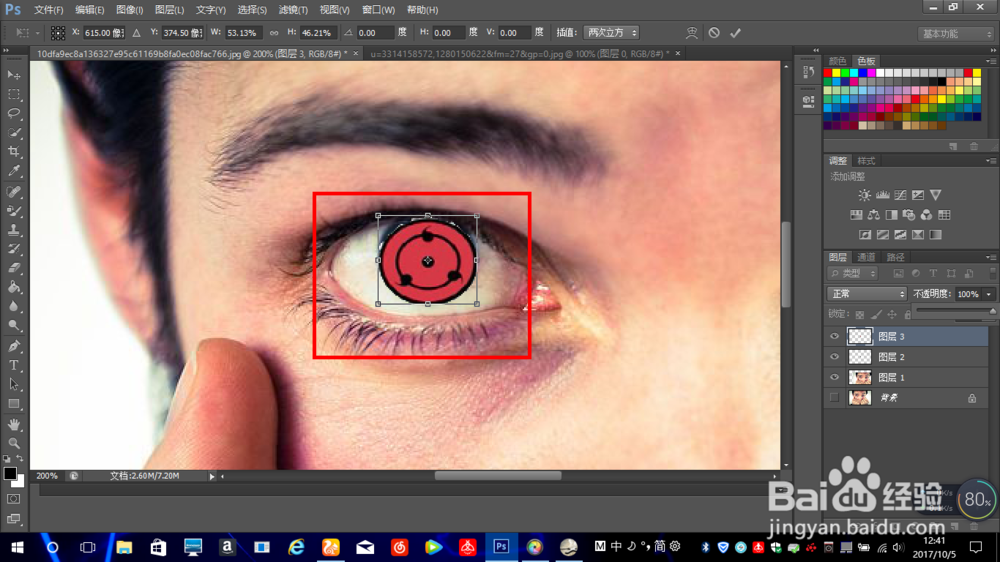Toggle lock position arrows icon
This screenshot has height=562, width=1000.
click(892, 314)
